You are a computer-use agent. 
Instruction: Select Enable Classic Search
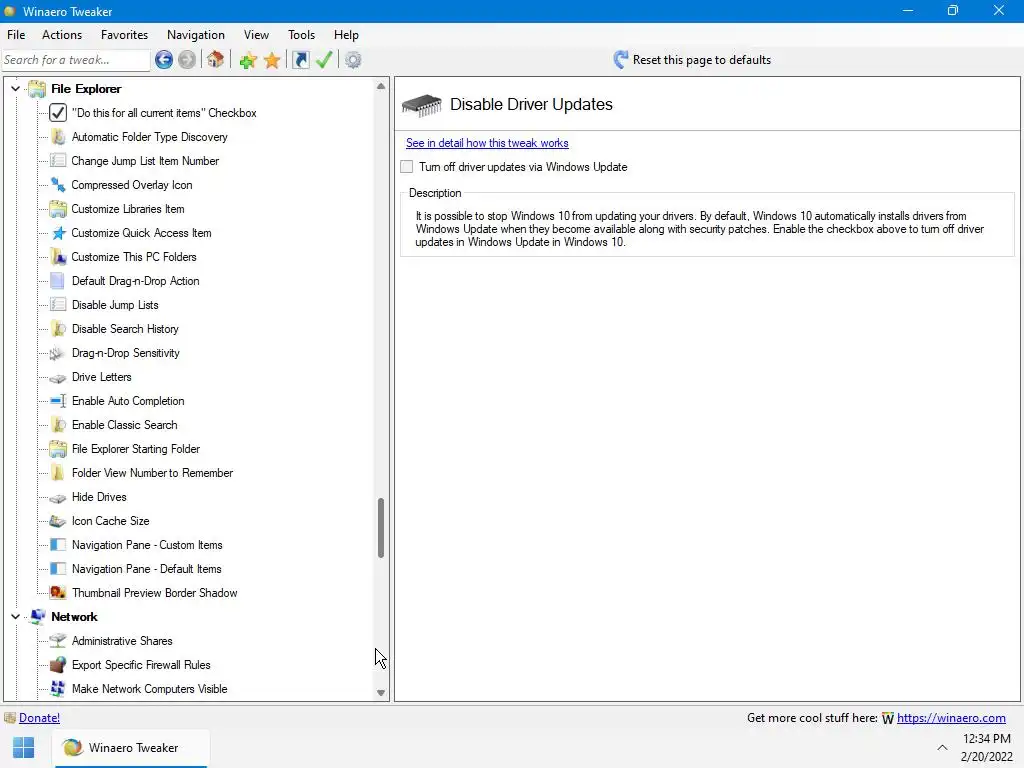click(x=125, y=425)
